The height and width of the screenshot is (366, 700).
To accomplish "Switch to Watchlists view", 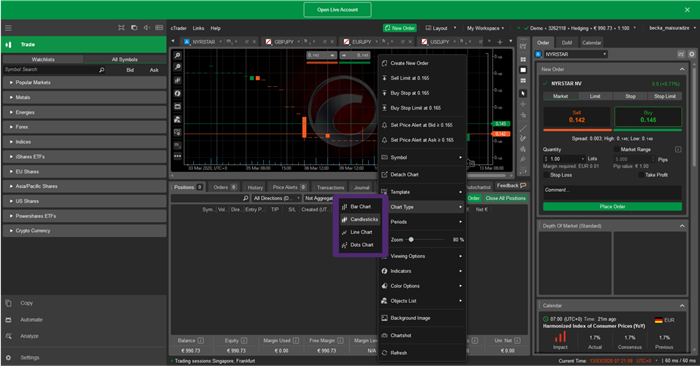I will pyautogui.click(x=43, y=59).
